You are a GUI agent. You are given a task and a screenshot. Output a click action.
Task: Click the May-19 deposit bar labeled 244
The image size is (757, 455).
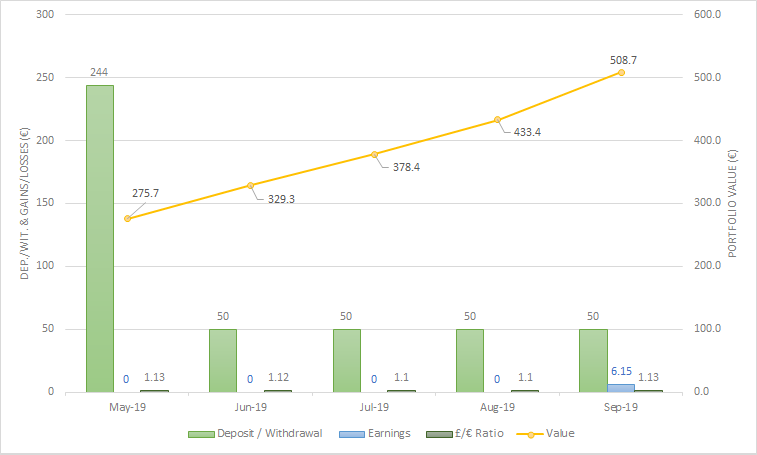coord(99,238)
